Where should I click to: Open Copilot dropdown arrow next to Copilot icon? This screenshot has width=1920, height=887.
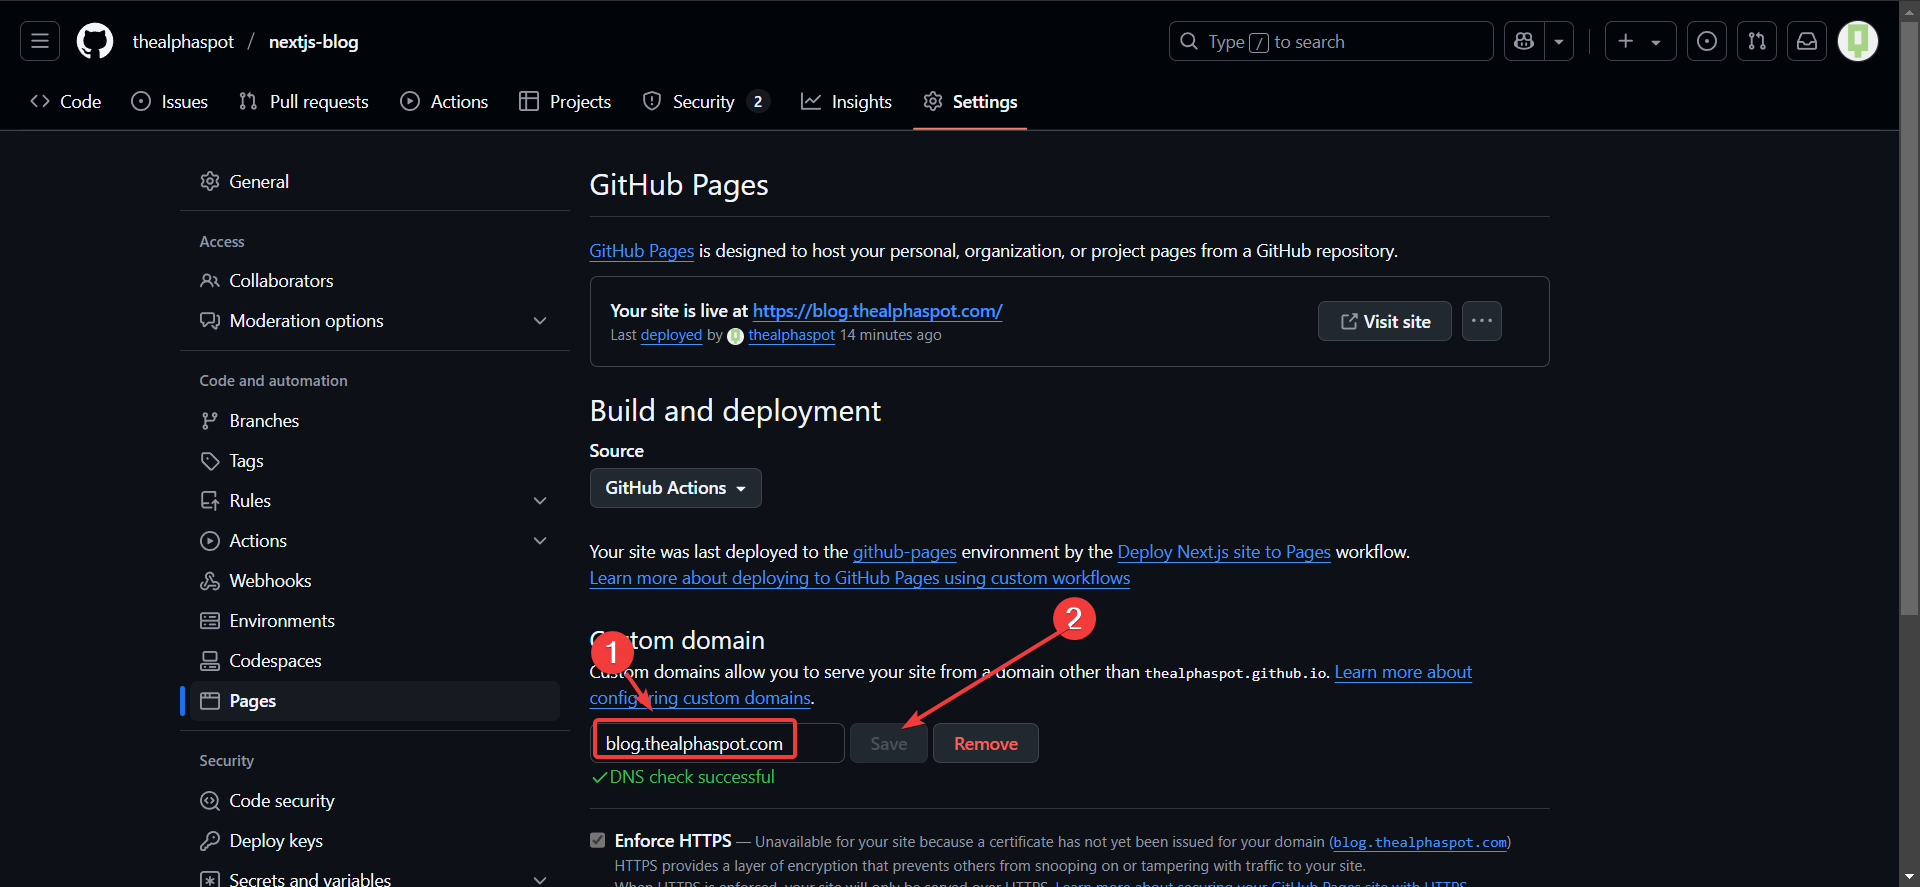pos(1559,41)
